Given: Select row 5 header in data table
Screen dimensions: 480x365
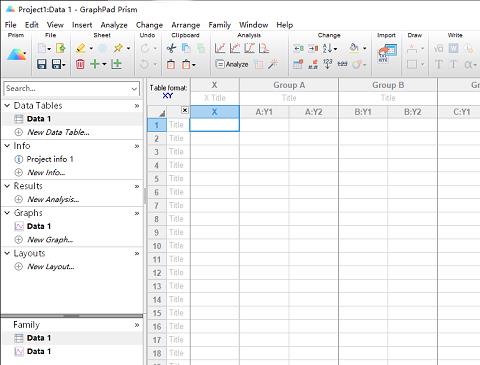Looking at the screenshot, I should (157, 179).
